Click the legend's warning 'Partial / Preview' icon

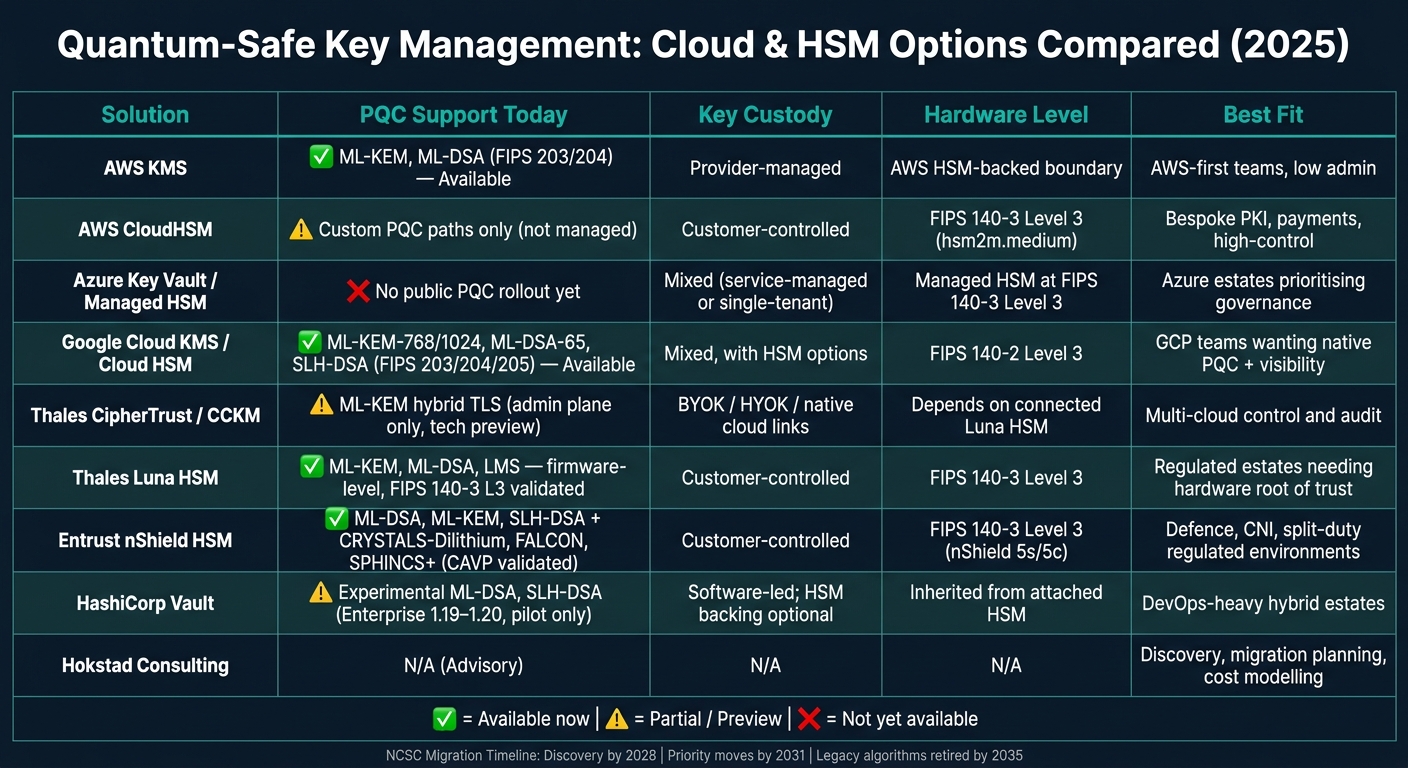616,718
